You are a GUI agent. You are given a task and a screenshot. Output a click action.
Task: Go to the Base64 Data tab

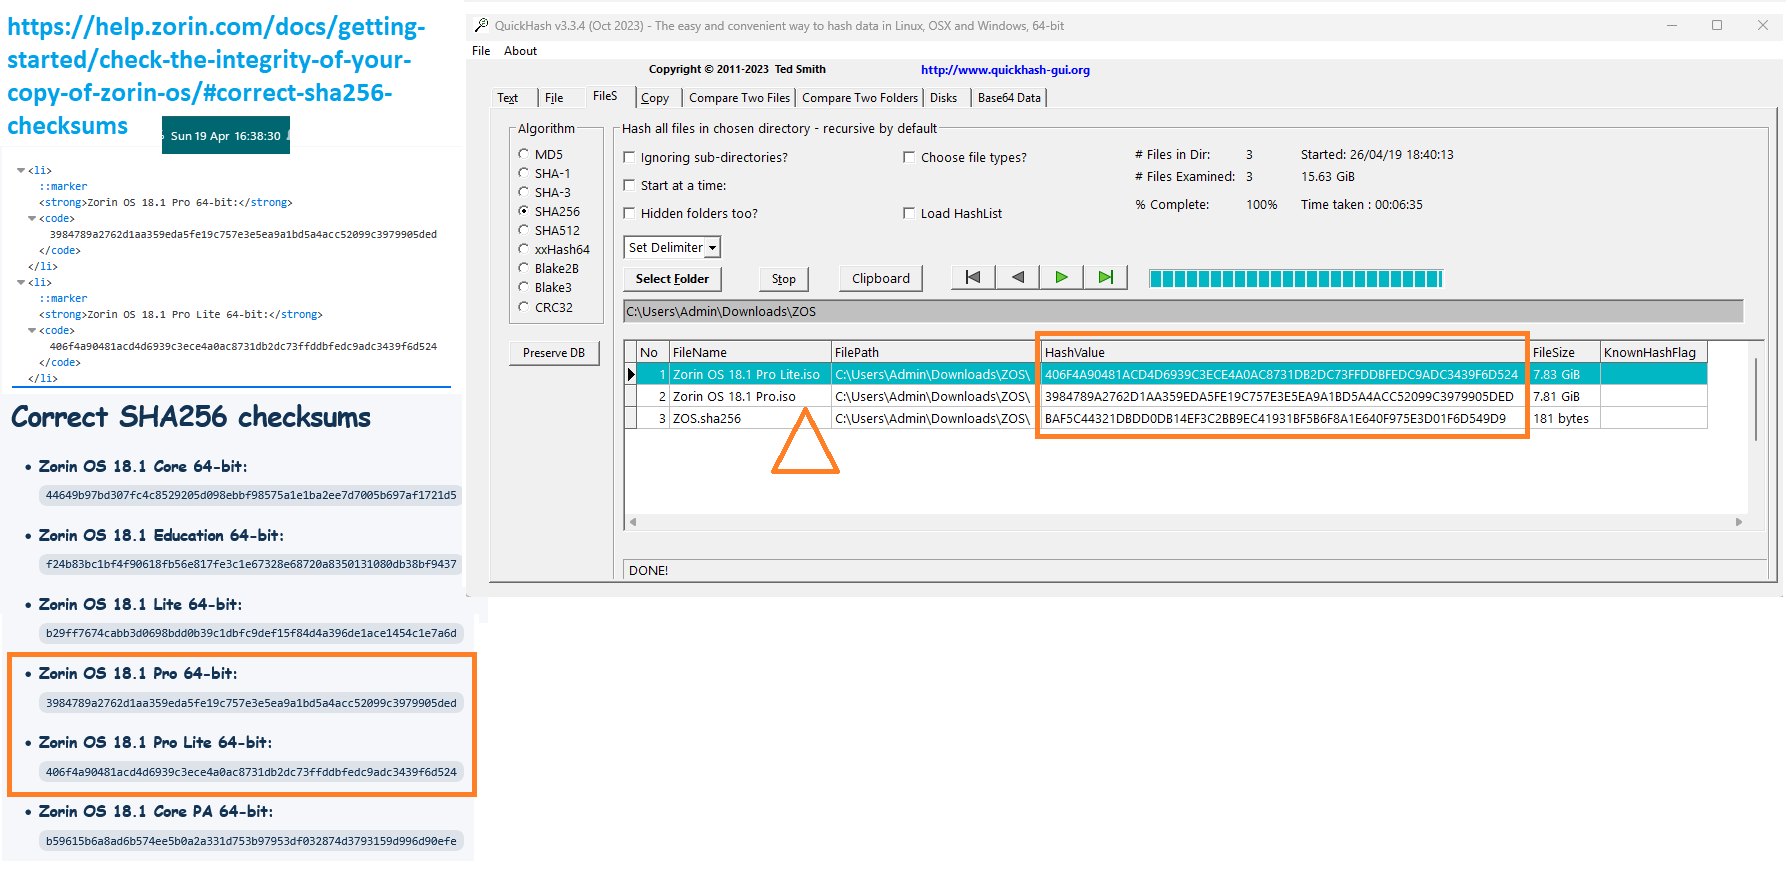coord(1009,98)
